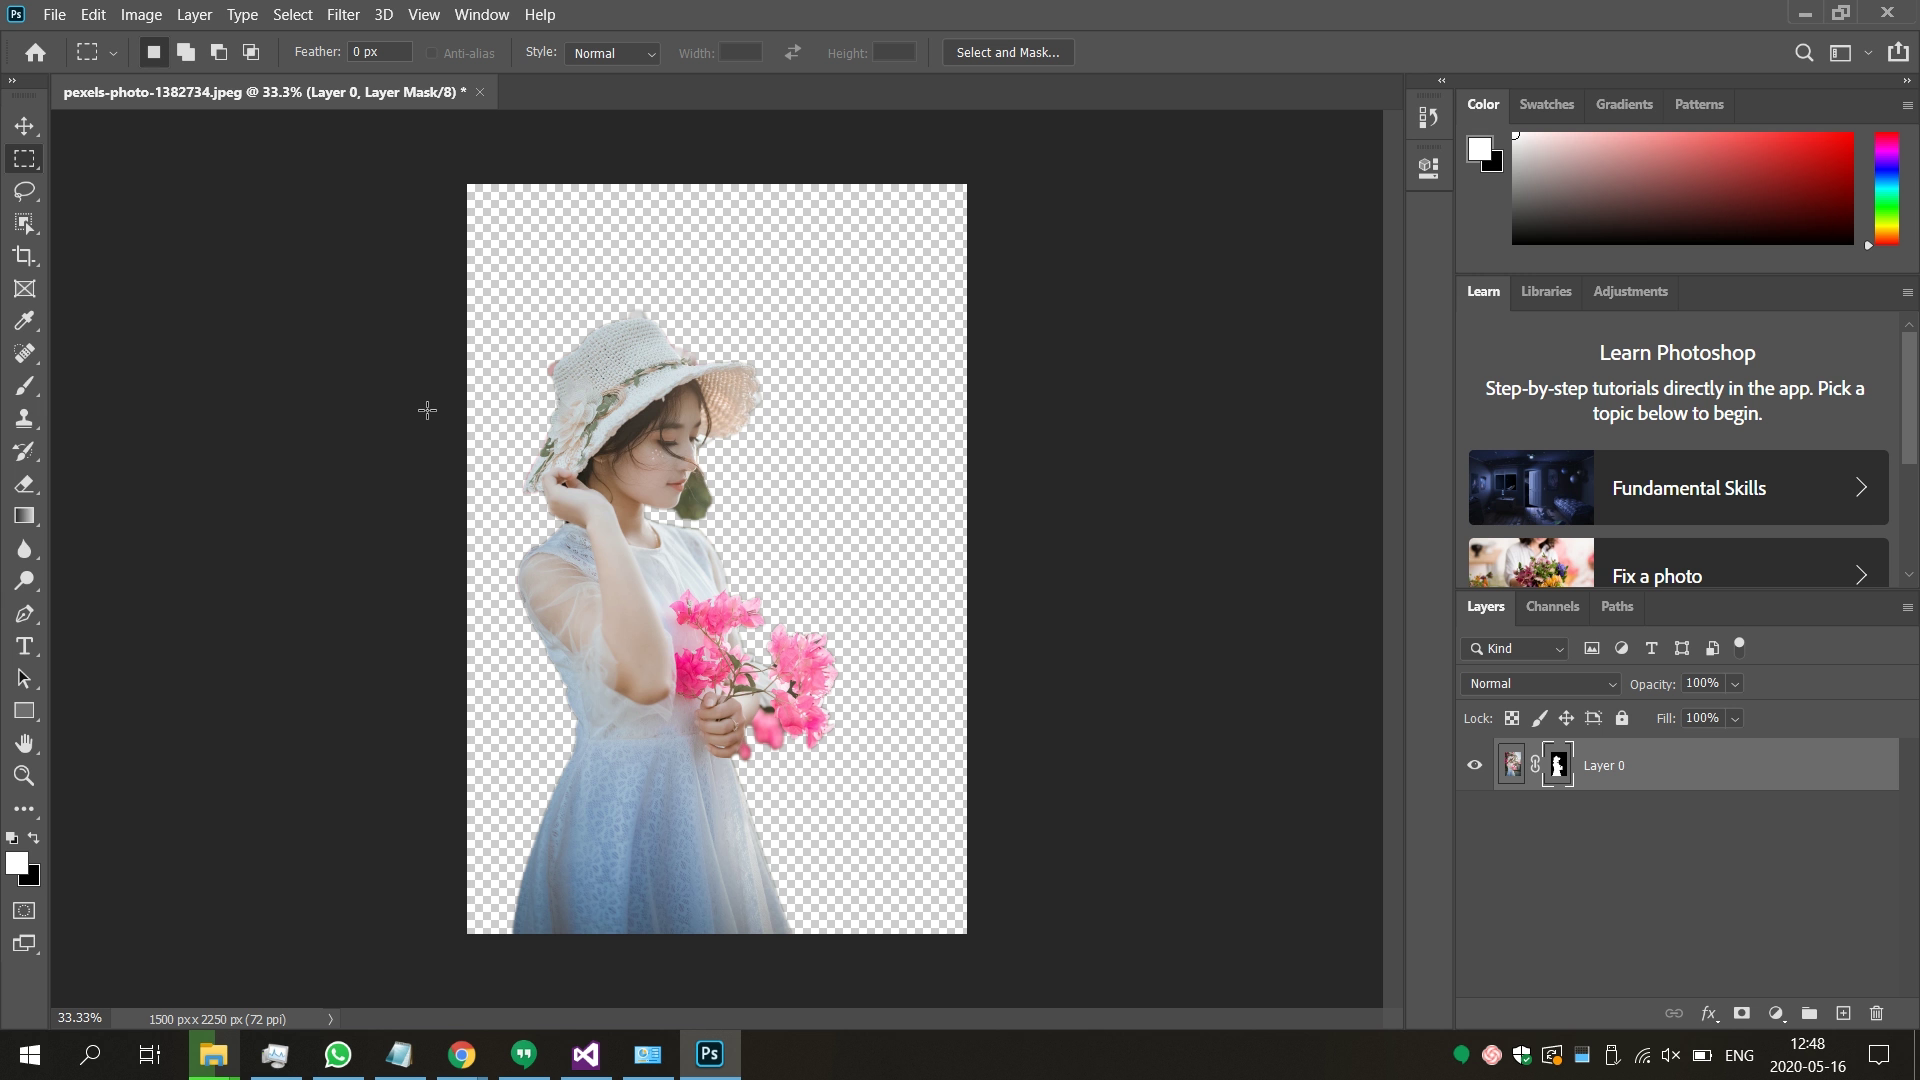Open the Select menu
Image resolution: width=1920 pixels, height=1080 pixels.
pyautogui.click(x=292, y=14)
